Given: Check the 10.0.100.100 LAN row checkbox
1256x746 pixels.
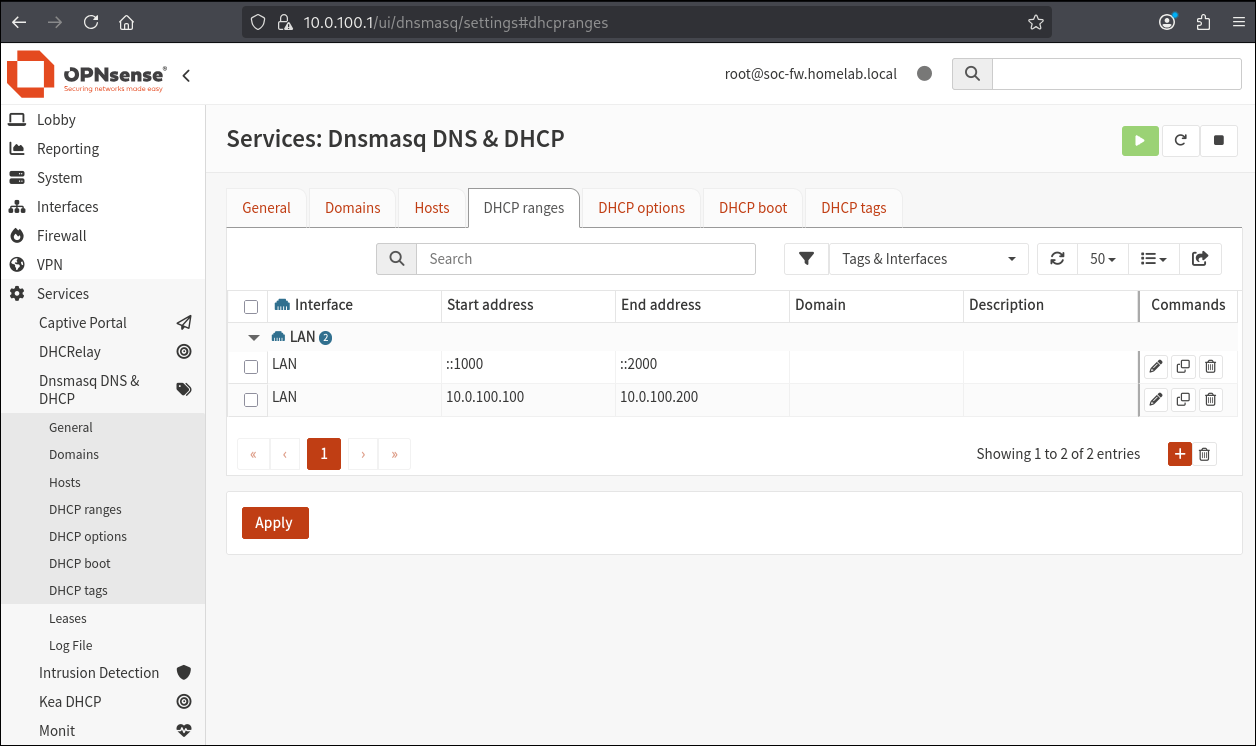Looking at the screenshot, I should (x=251, y=400).
